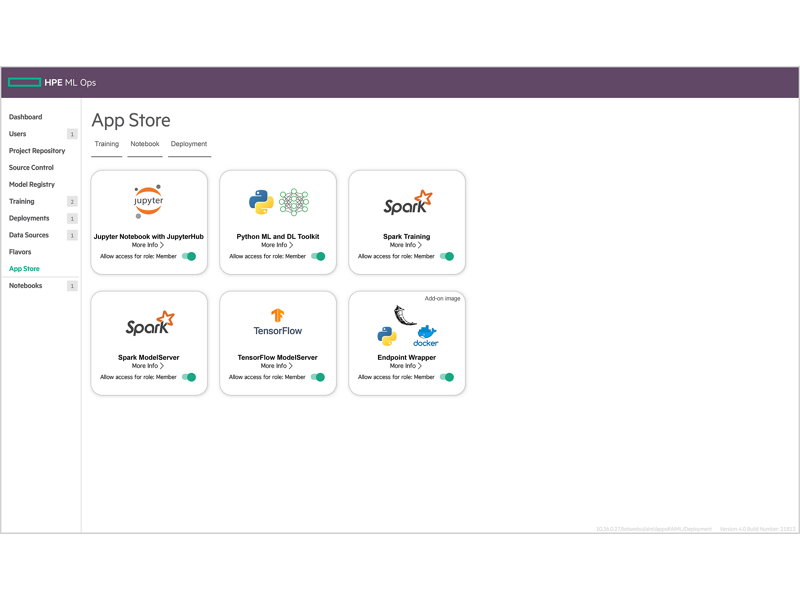800x600 pixels.
Task: Open Model Registry
Action: point(32,184)
